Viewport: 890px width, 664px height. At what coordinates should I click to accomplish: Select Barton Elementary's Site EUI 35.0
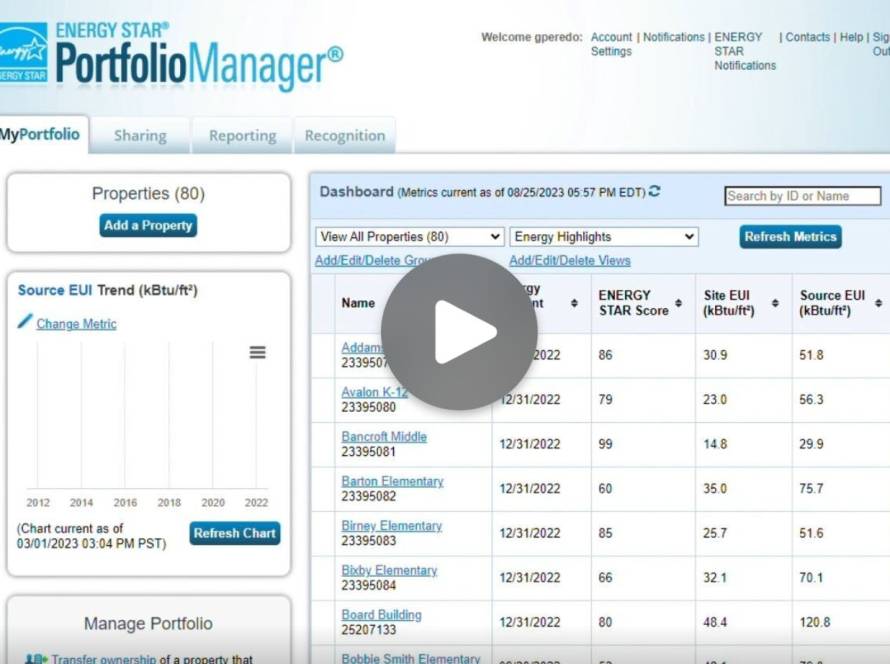pos(715,489)
